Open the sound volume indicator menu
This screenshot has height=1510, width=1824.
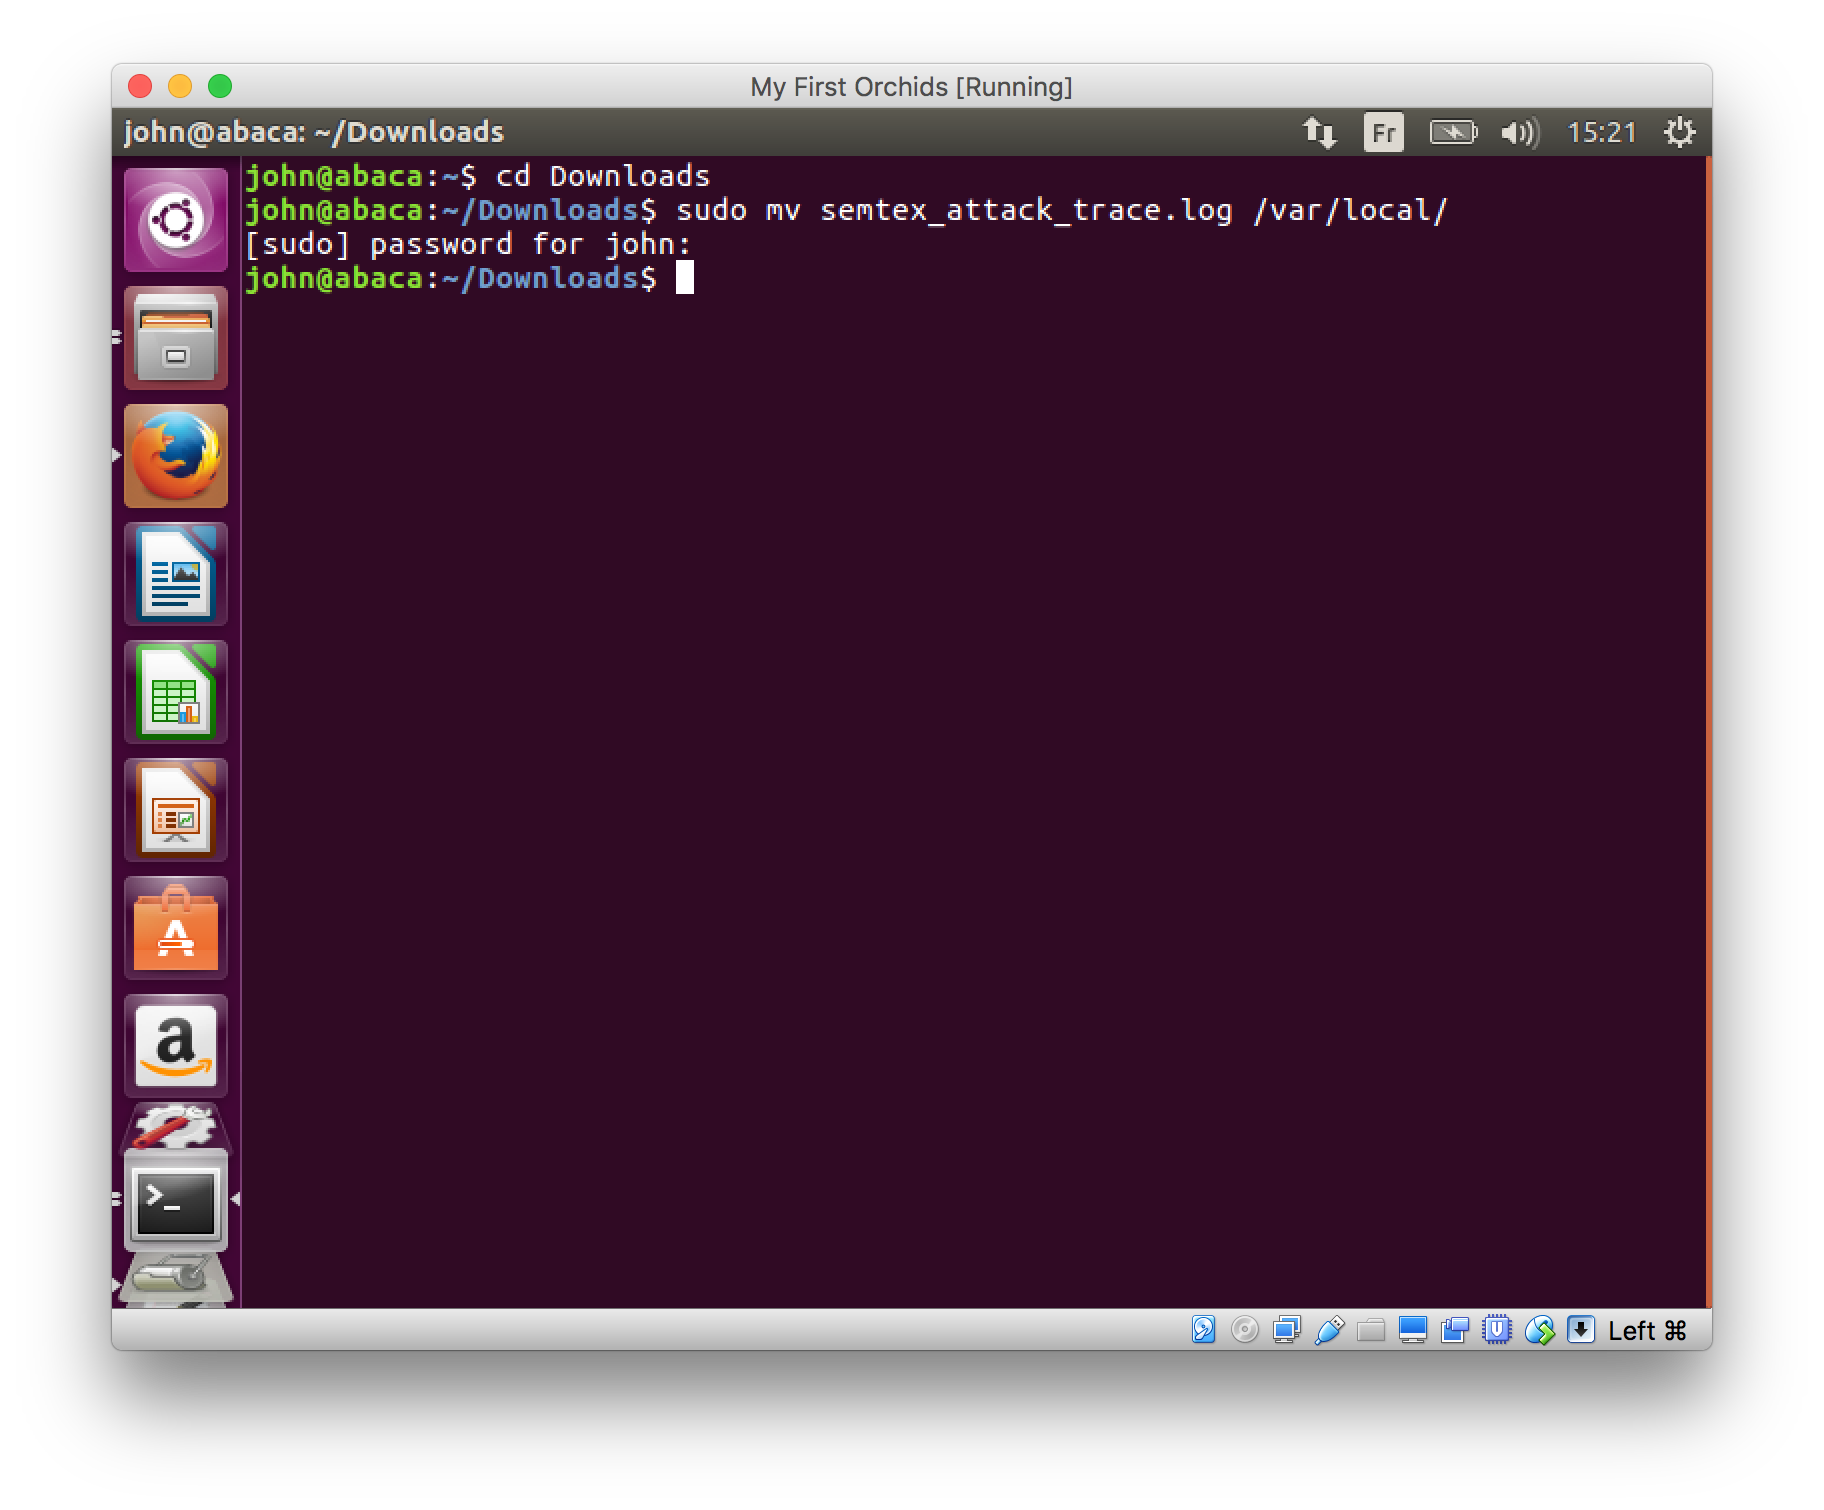pos(1519,132)
